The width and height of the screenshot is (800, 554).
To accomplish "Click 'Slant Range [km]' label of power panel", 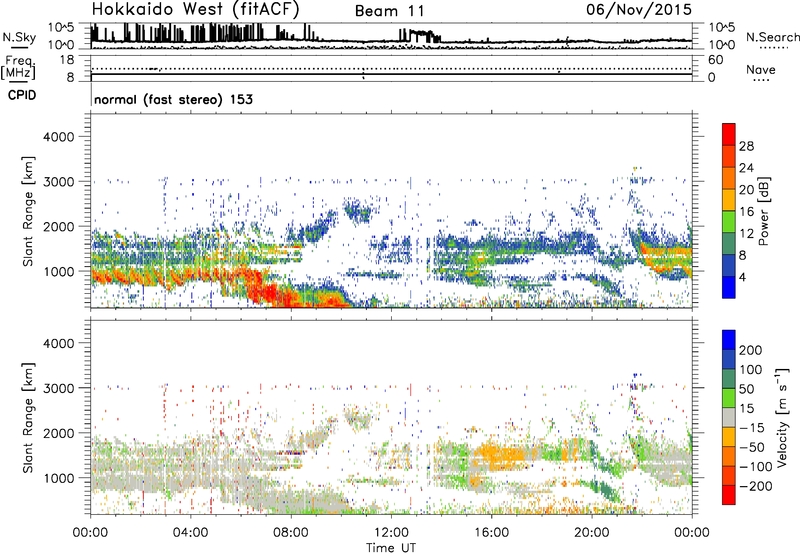I will point(28,211).
